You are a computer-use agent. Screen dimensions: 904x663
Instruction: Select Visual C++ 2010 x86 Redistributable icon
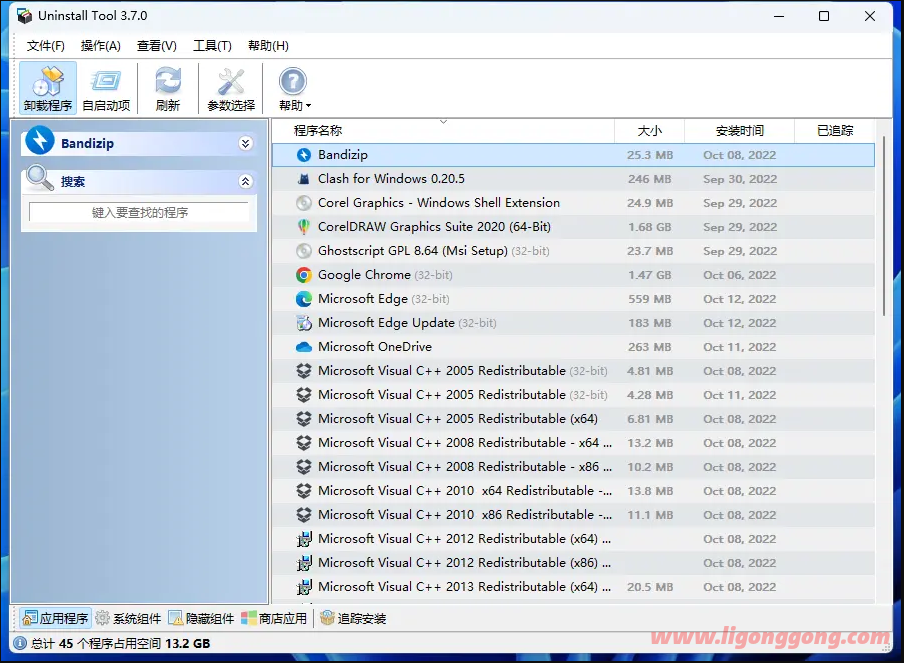tap(304, 515)
